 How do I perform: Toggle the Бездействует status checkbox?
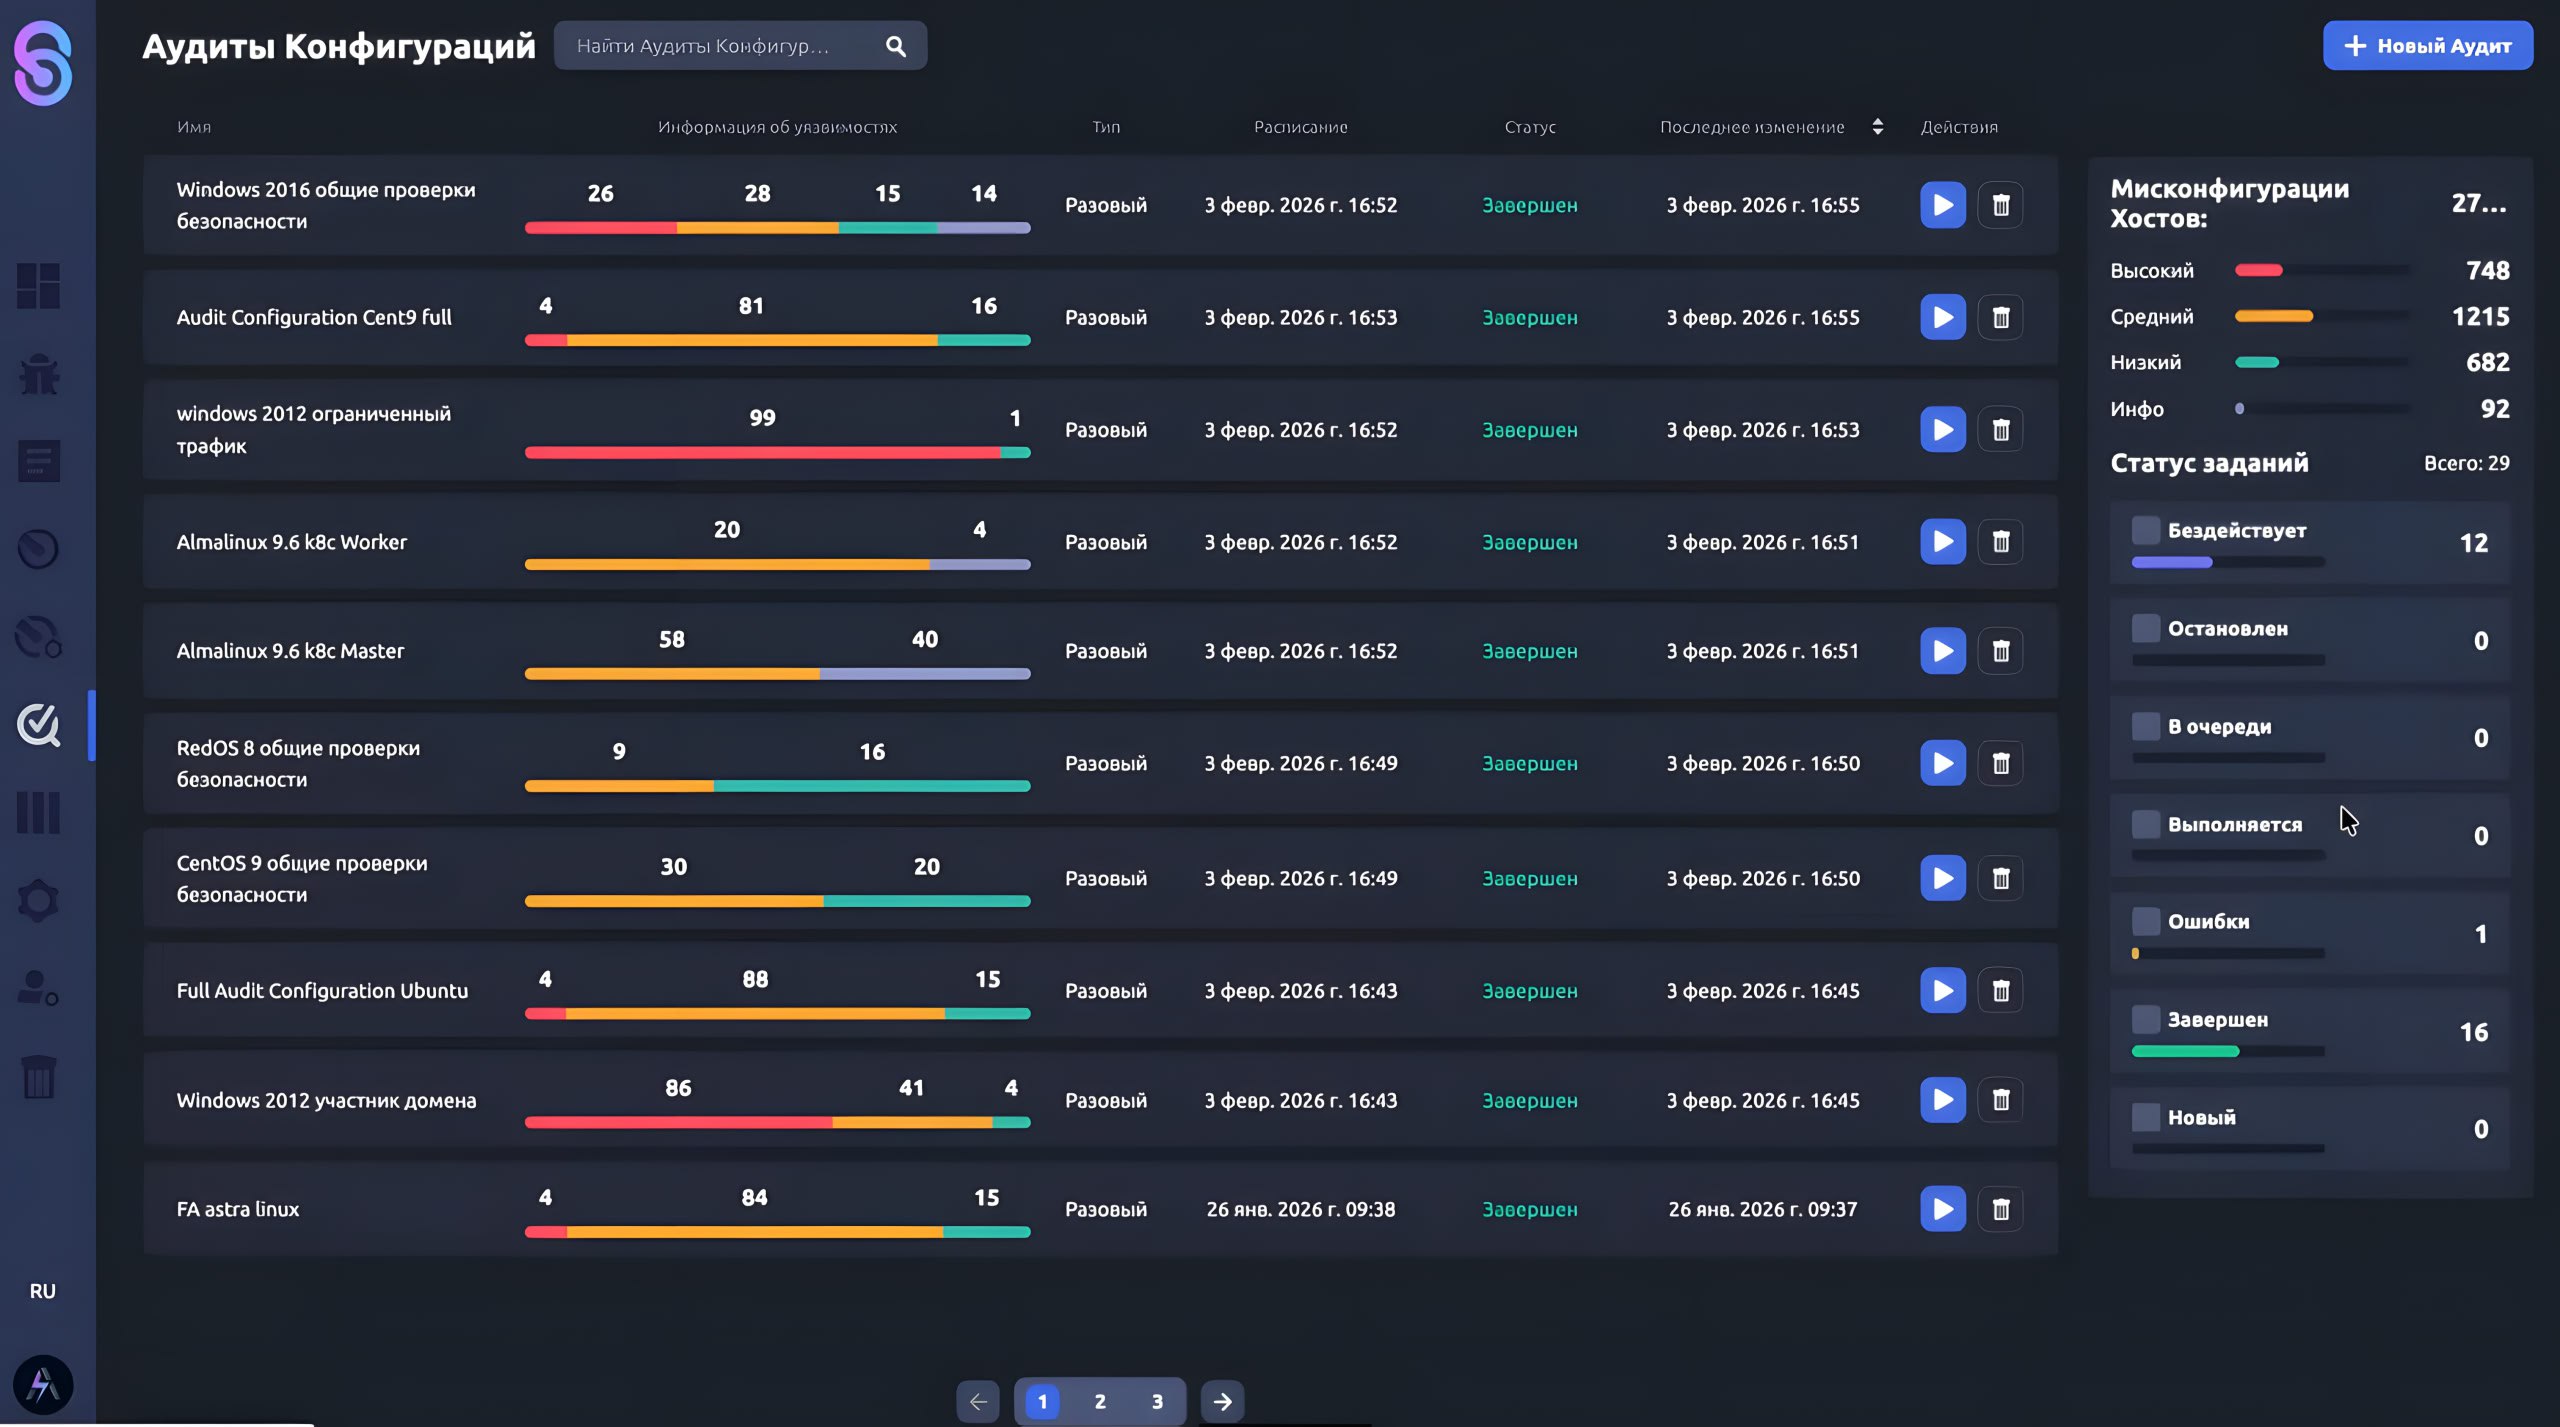pos(2145,530)
